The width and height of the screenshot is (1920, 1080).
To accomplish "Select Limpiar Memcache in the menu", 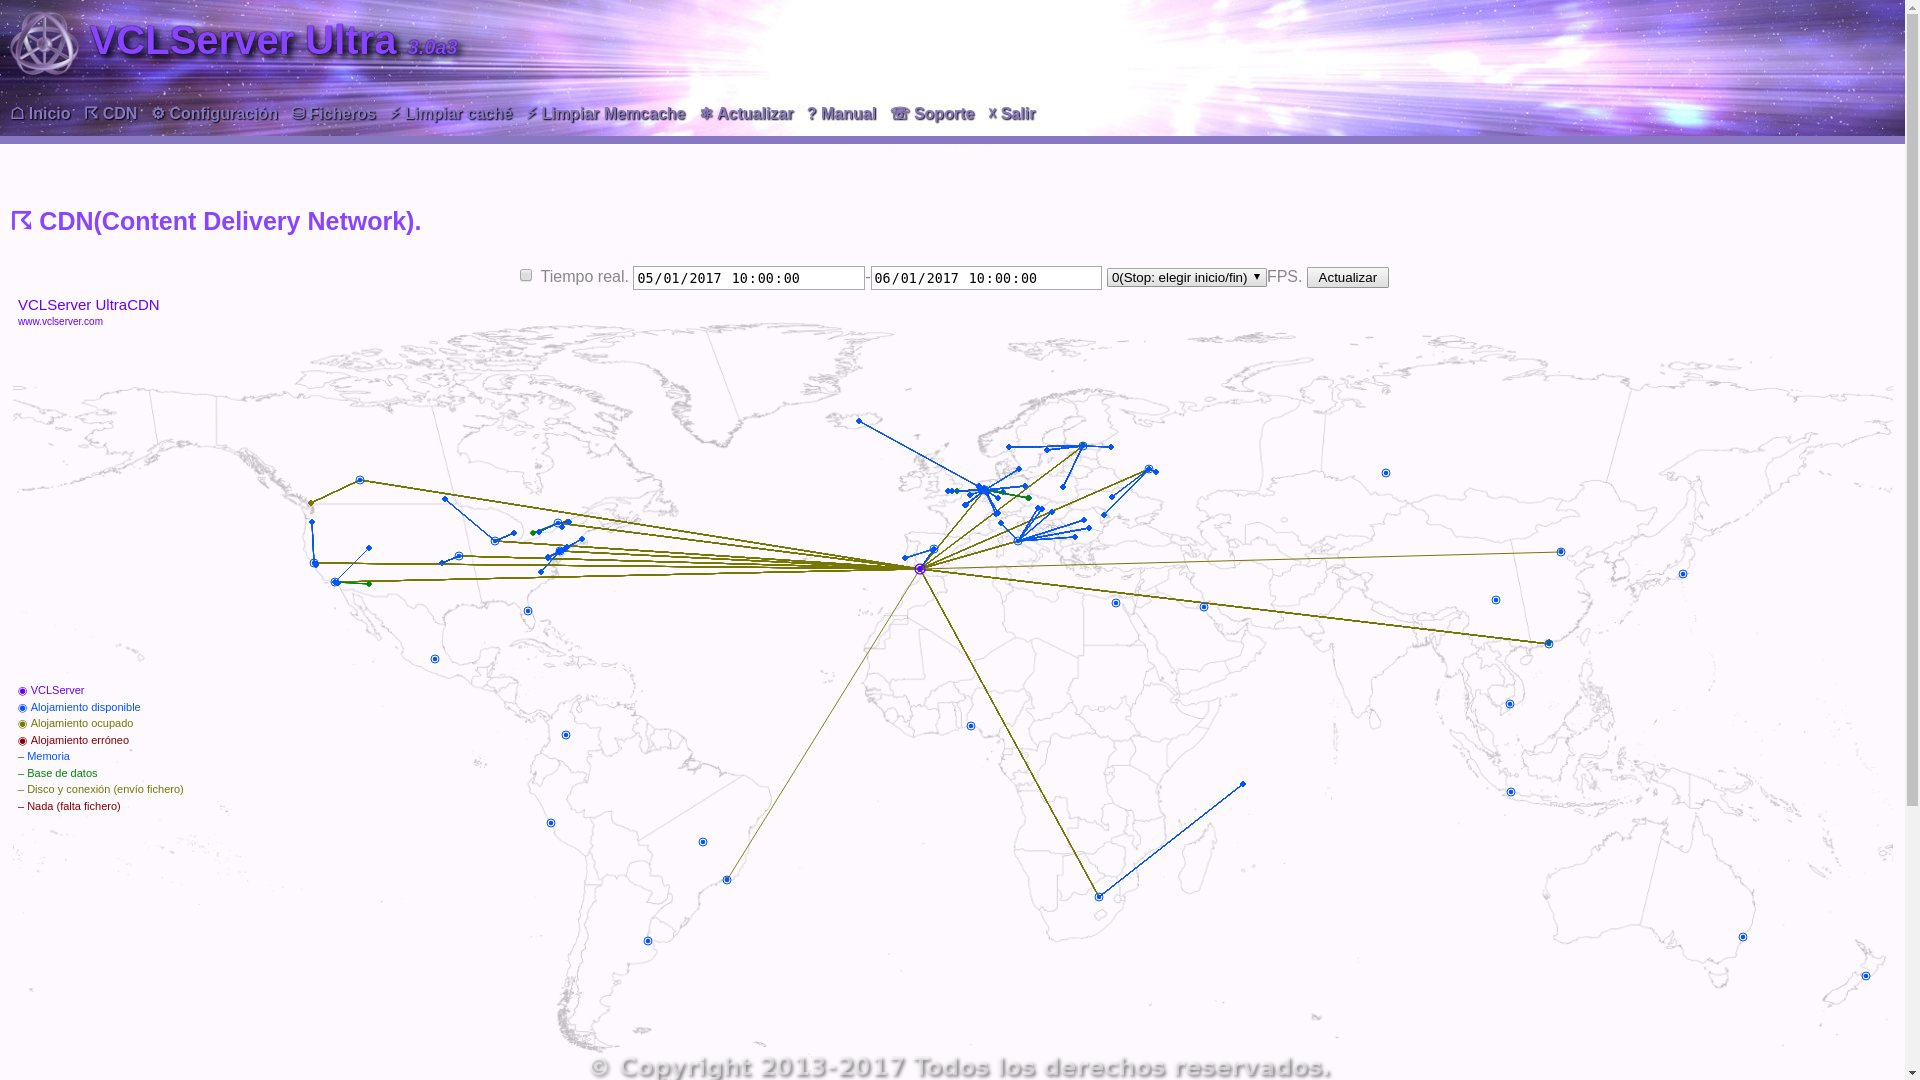I will 607,114.
